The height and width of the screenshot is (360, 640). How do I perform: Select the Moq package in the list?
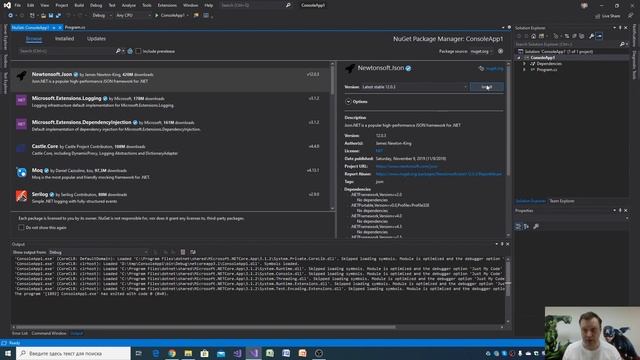pos(171,174)
